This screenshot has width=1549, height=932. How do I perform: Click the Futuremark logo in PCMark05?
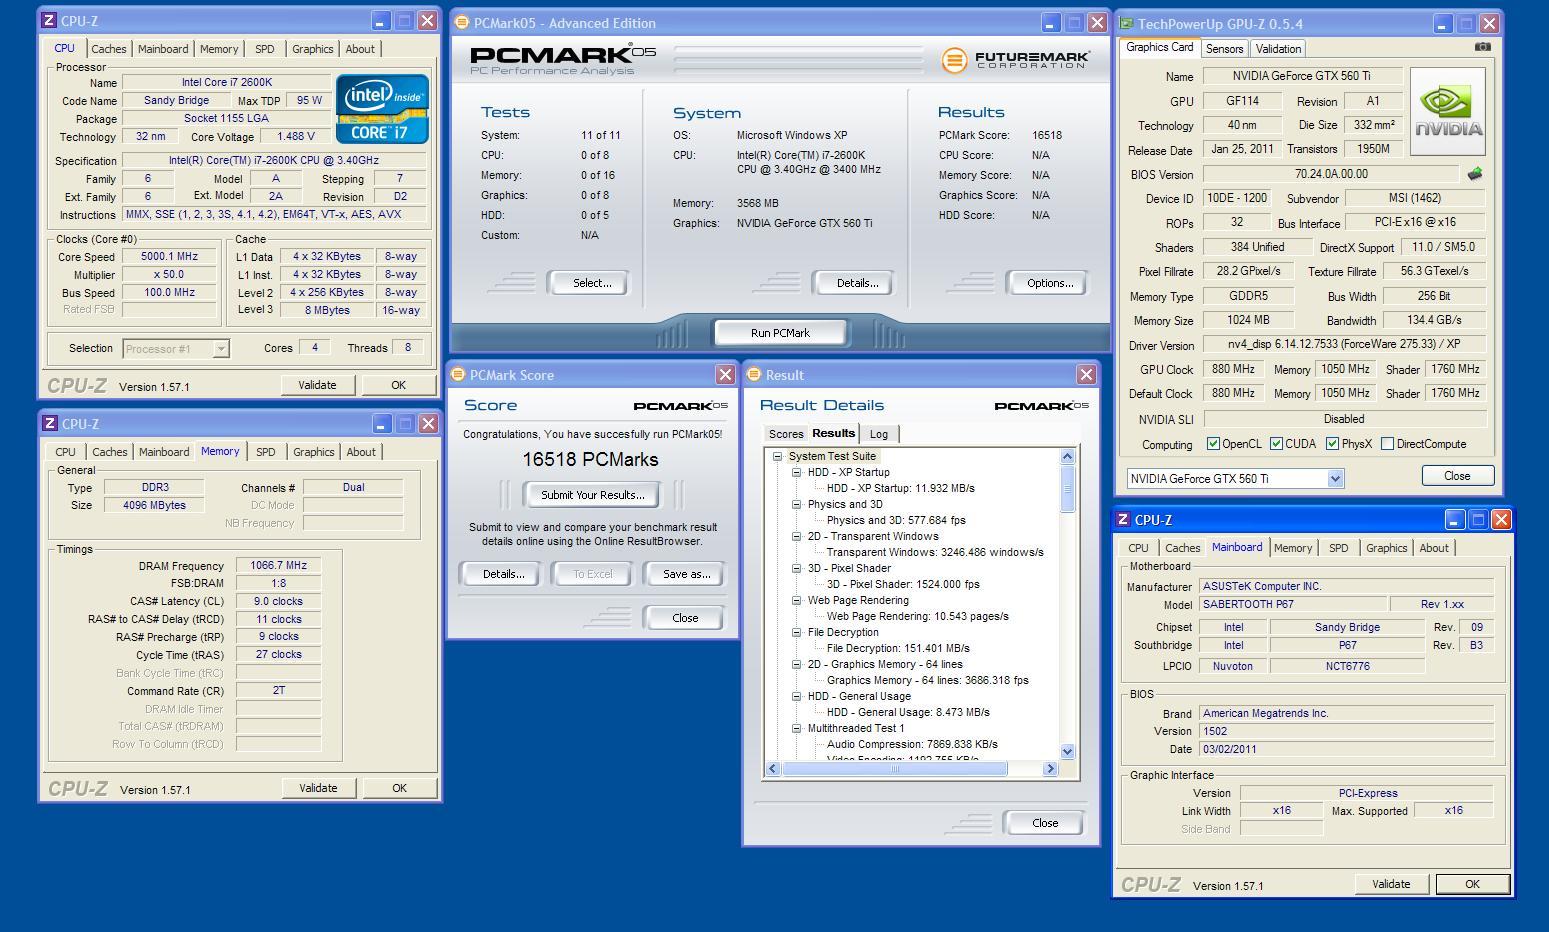pos(1014,60)
